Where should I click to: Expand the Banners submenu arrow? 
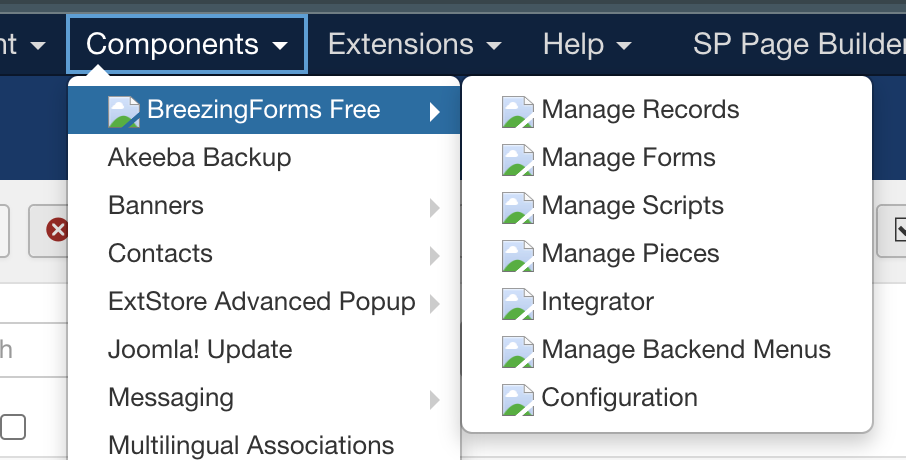pyautogui.click(x=435, y=208)
